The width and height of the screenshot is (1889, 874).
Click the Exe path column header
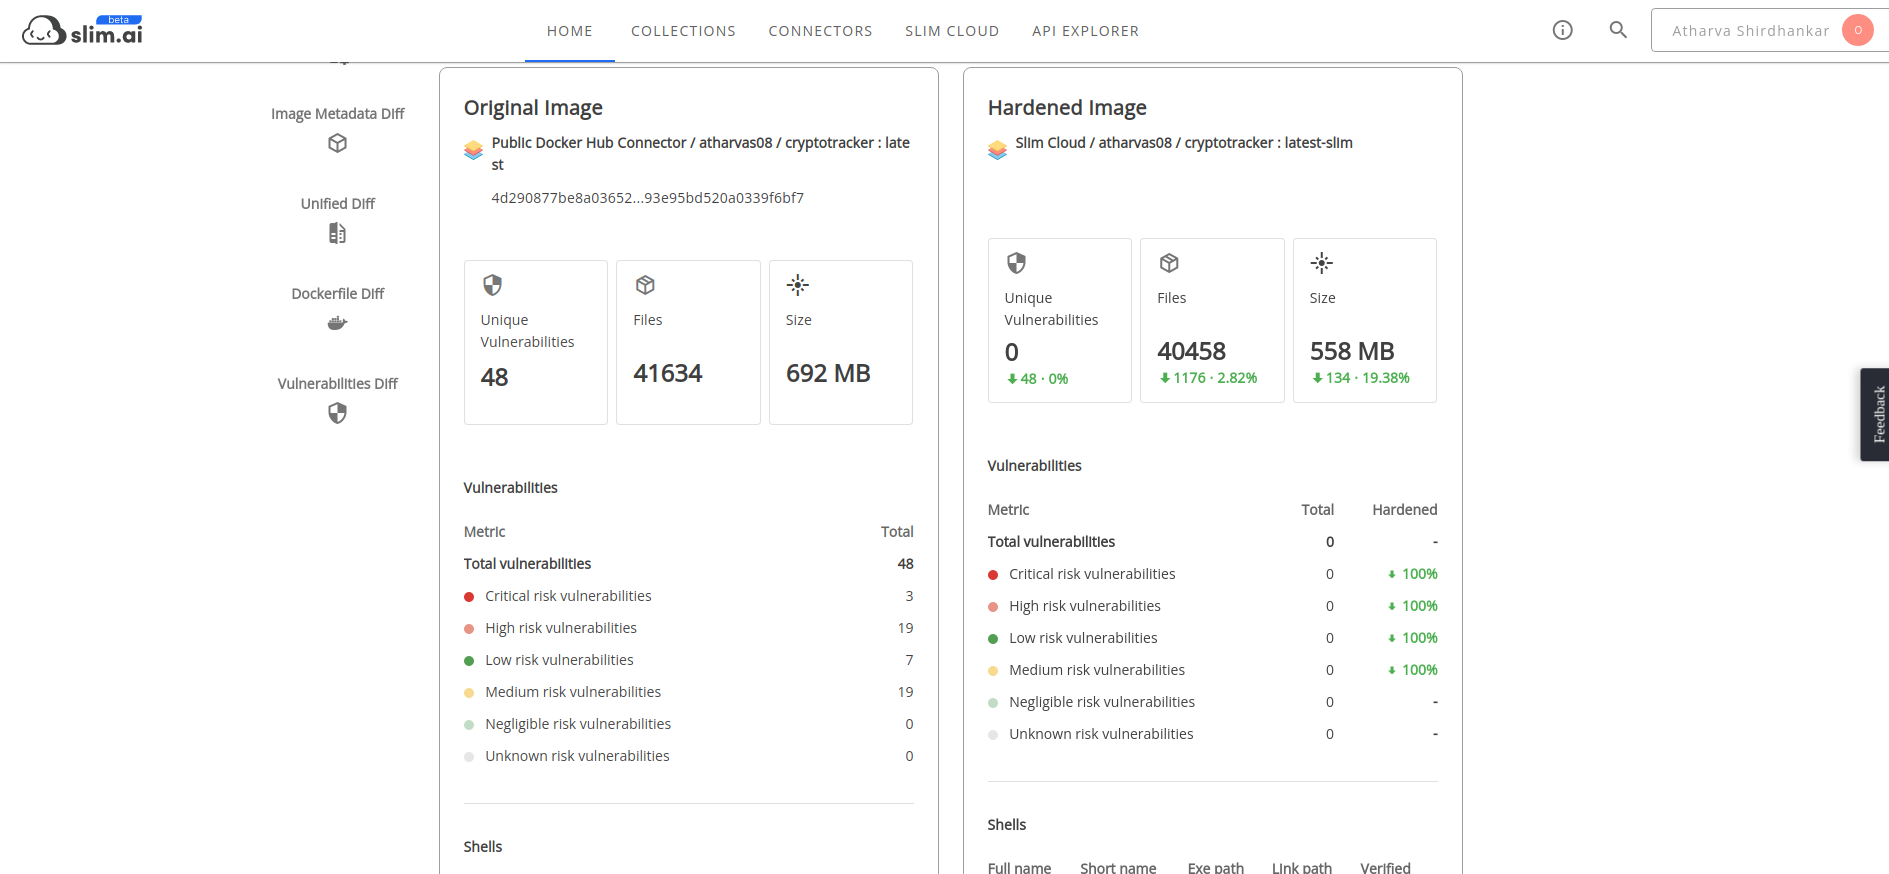1216,868
